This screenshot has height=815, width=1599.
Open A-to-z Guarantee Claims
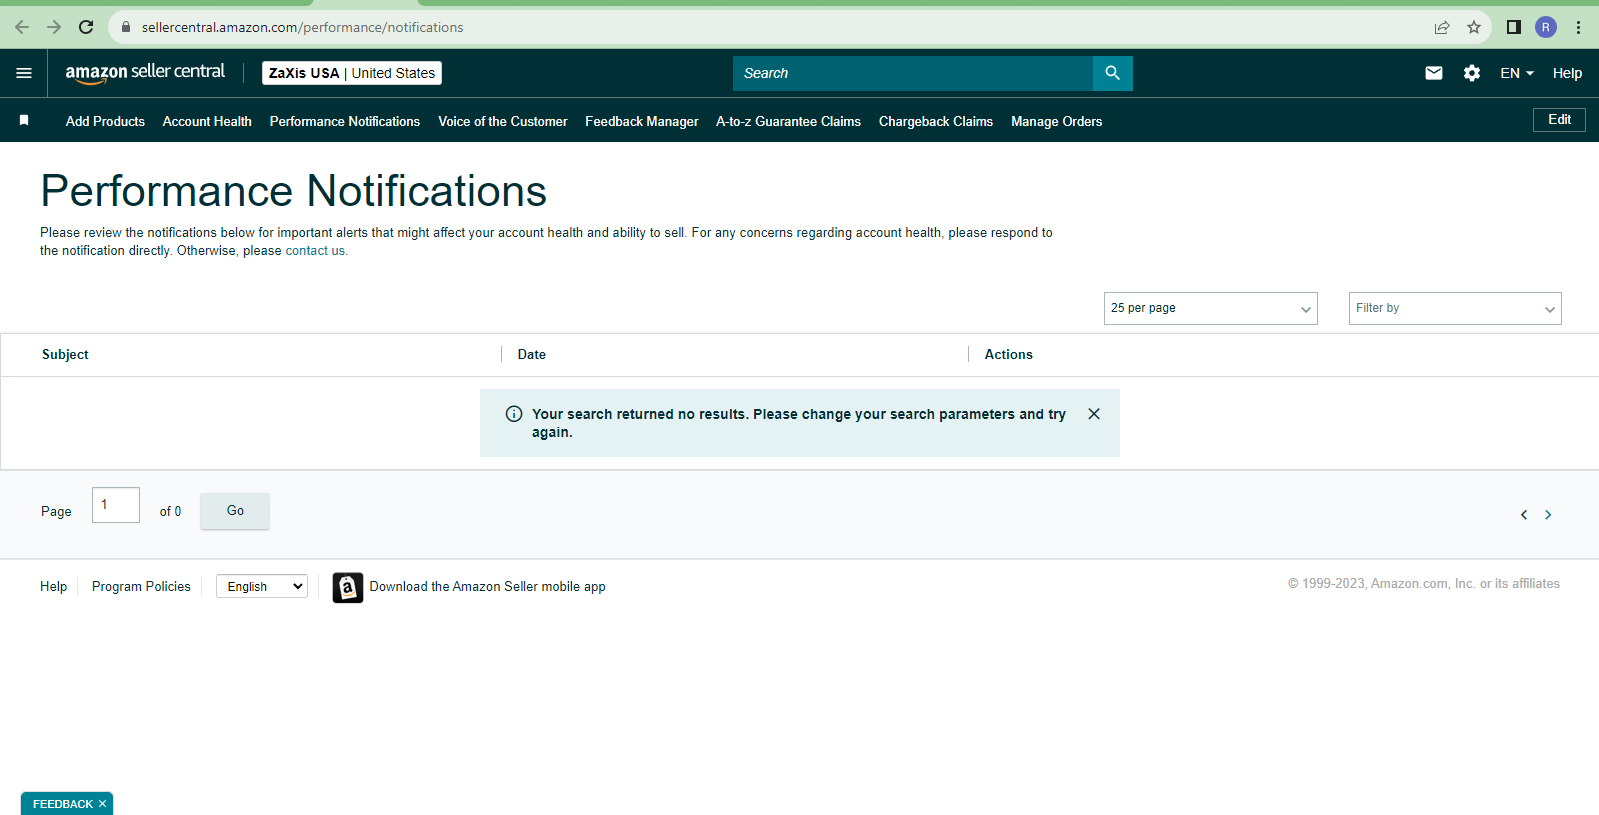(788, 121)
